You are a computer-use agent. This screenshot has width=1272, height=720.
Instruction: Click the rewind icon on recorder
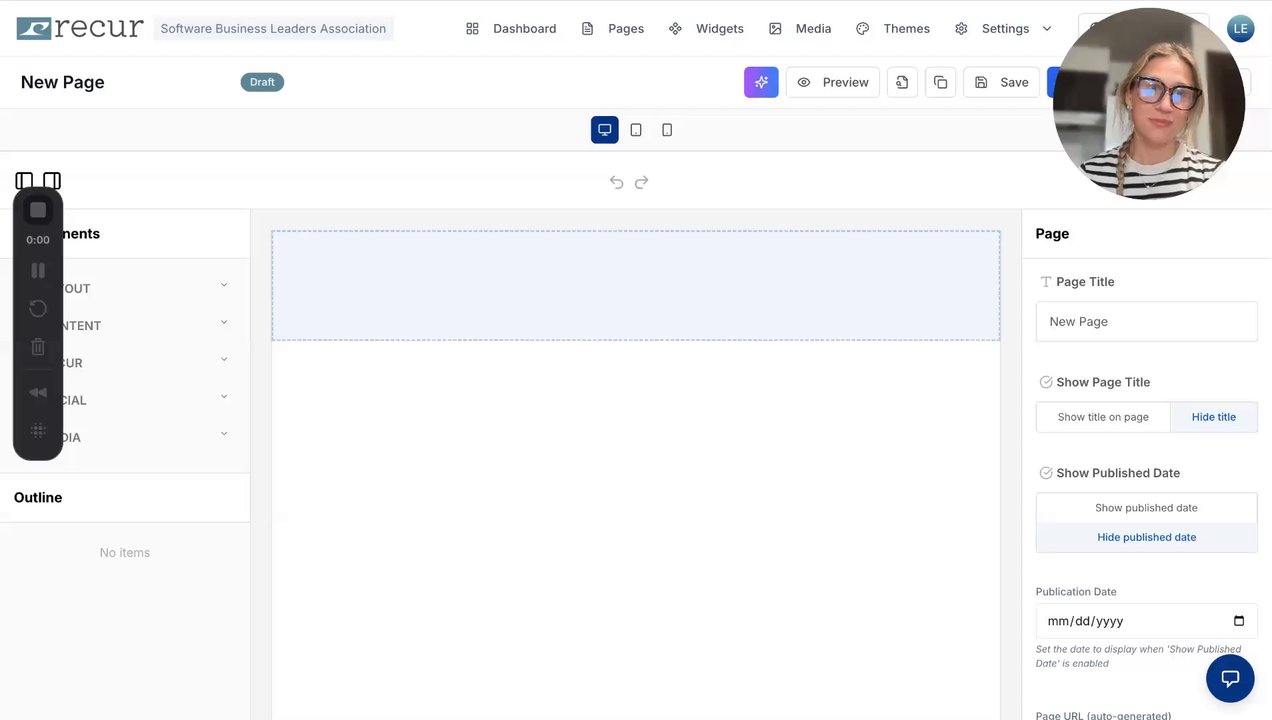[38, 392]
